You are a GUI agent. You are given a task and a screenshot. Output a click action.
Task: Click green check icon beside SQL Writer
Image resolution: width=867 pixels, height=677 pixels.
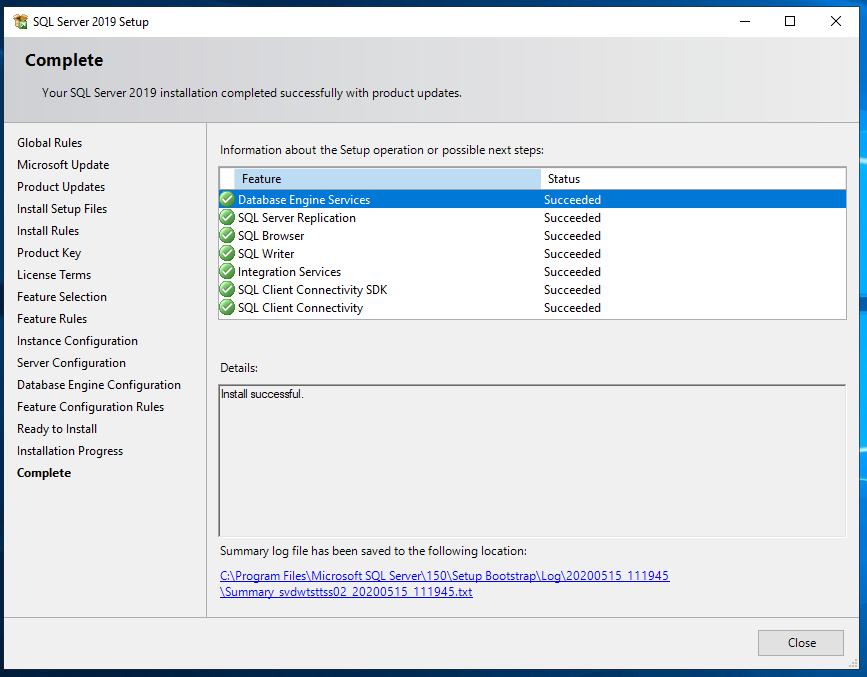227,253
